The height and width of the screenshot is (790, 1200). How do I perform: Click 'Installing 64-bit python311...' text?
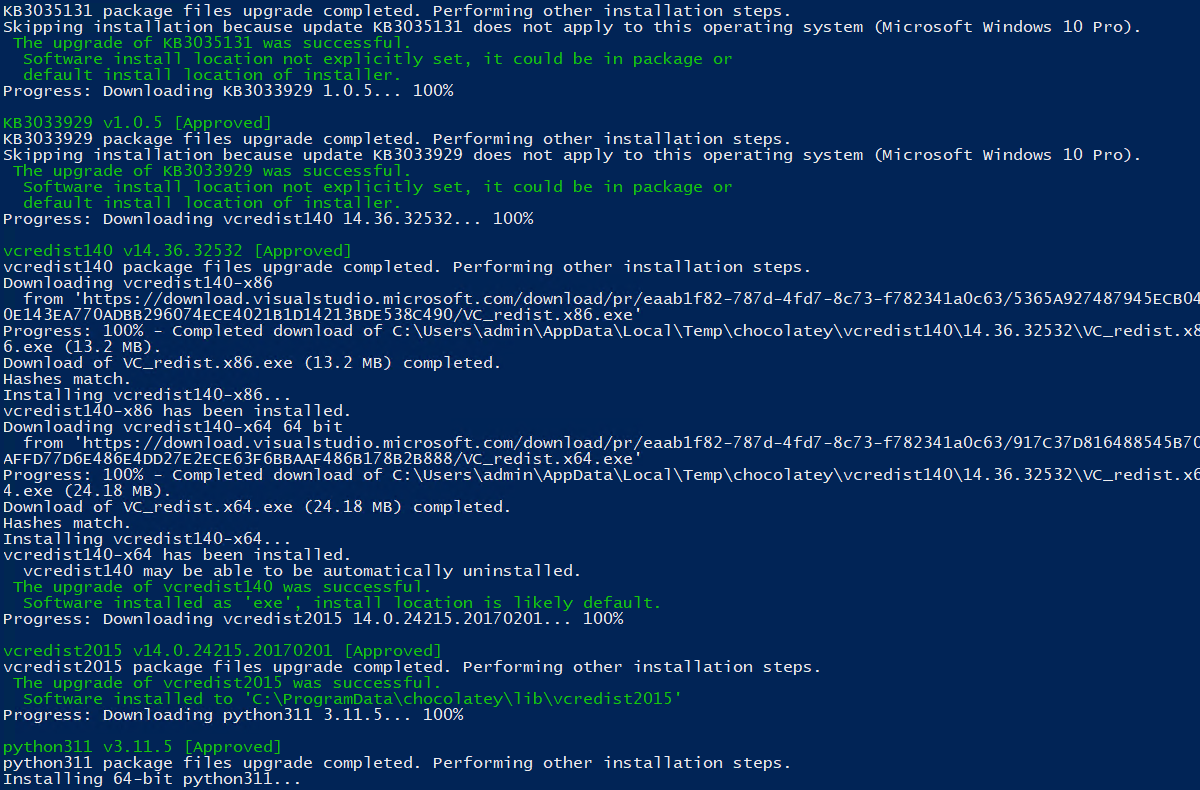[x=152, y=779]
